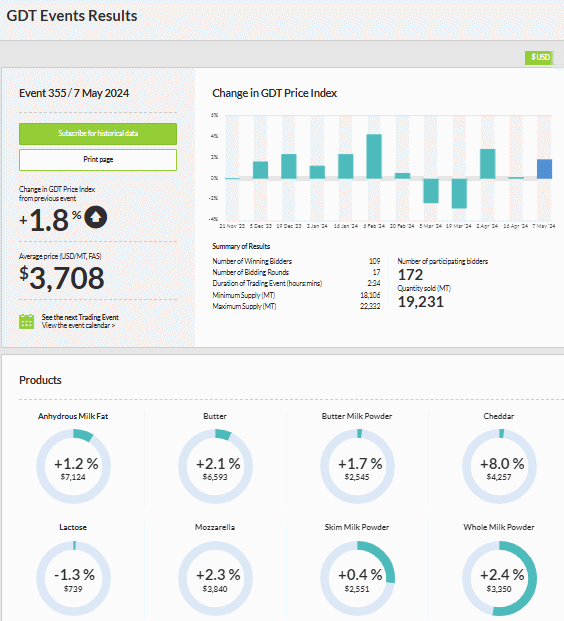Click the Anhydrous Milk Fat product title
564x621 pixels.
(x=73, y=416)
